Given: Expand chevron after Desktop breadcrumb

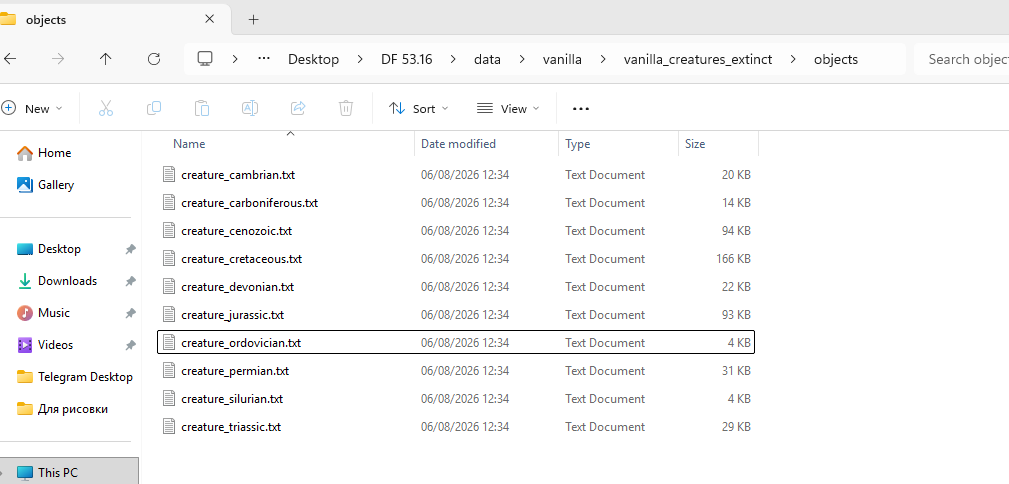Looking at the screenshot, I should [360, 59].
